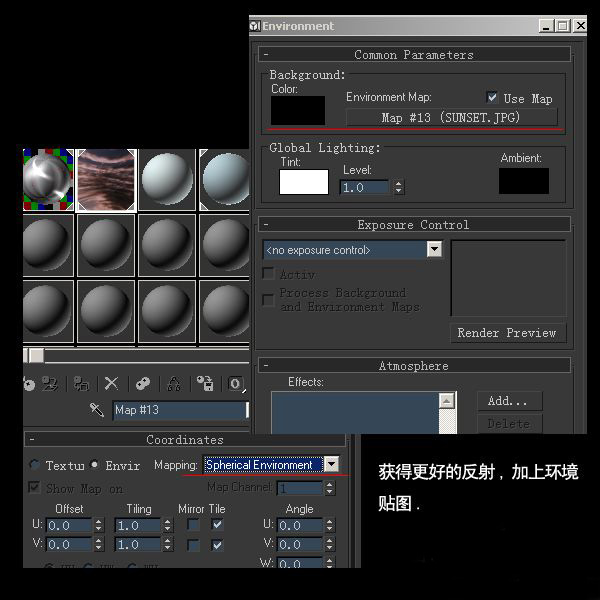Open the exposure control type dropdown

tap(434, 250)
